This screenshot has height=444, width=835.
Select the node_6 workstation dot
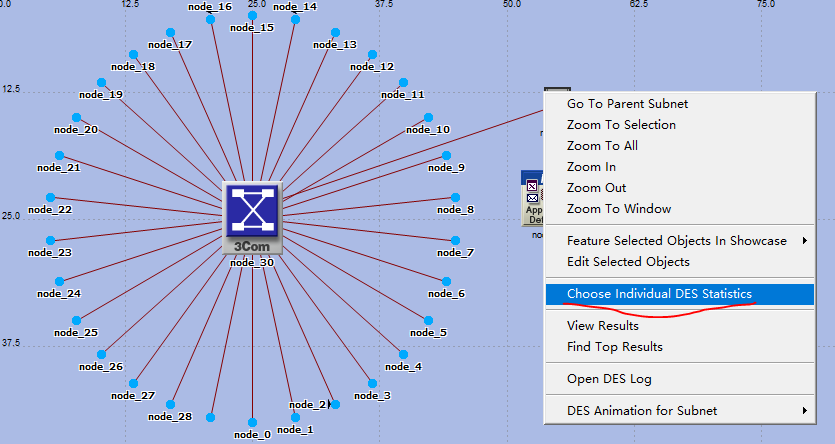pyautogui.click(x=447, y=281)
